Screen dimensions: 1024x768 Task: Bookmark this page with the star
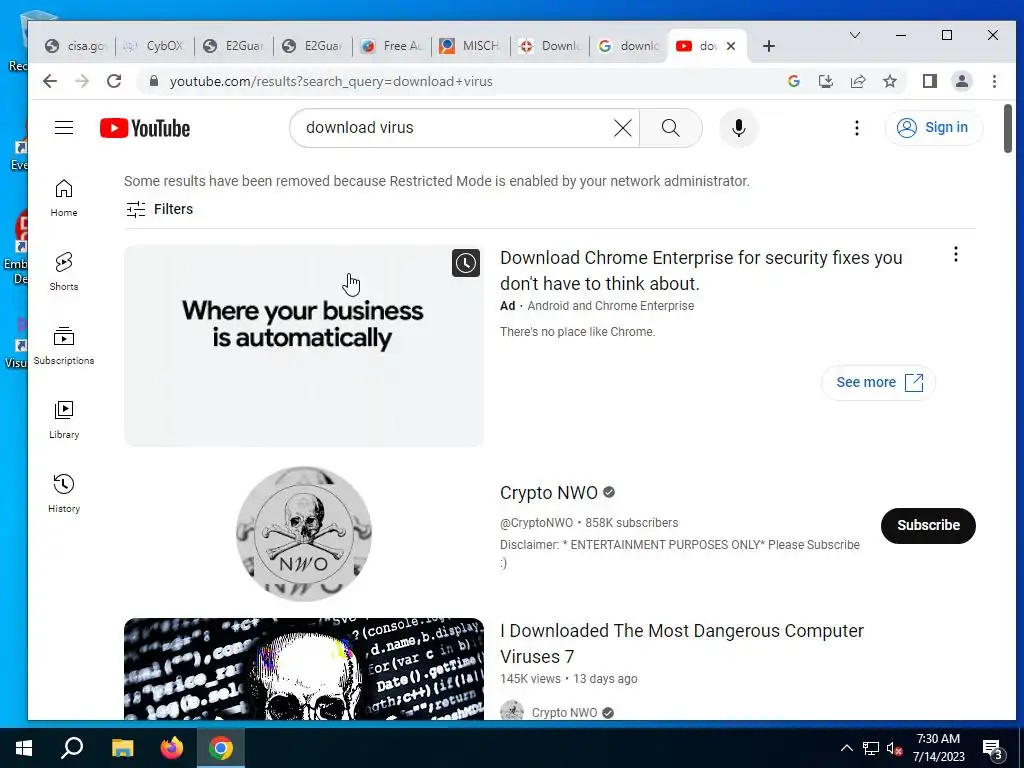pyautogui.click(x=889, y=82)
